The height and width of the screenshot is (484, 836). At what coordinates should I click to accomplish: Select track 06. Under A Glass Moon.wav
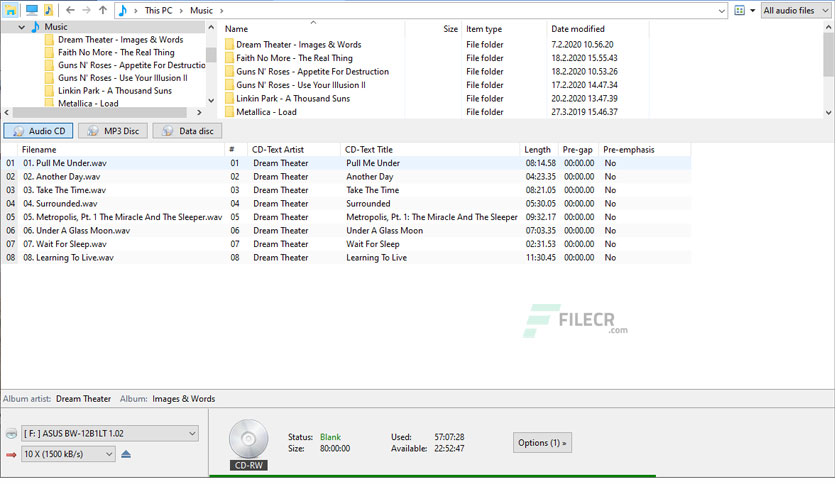click(x=76, y=230)
